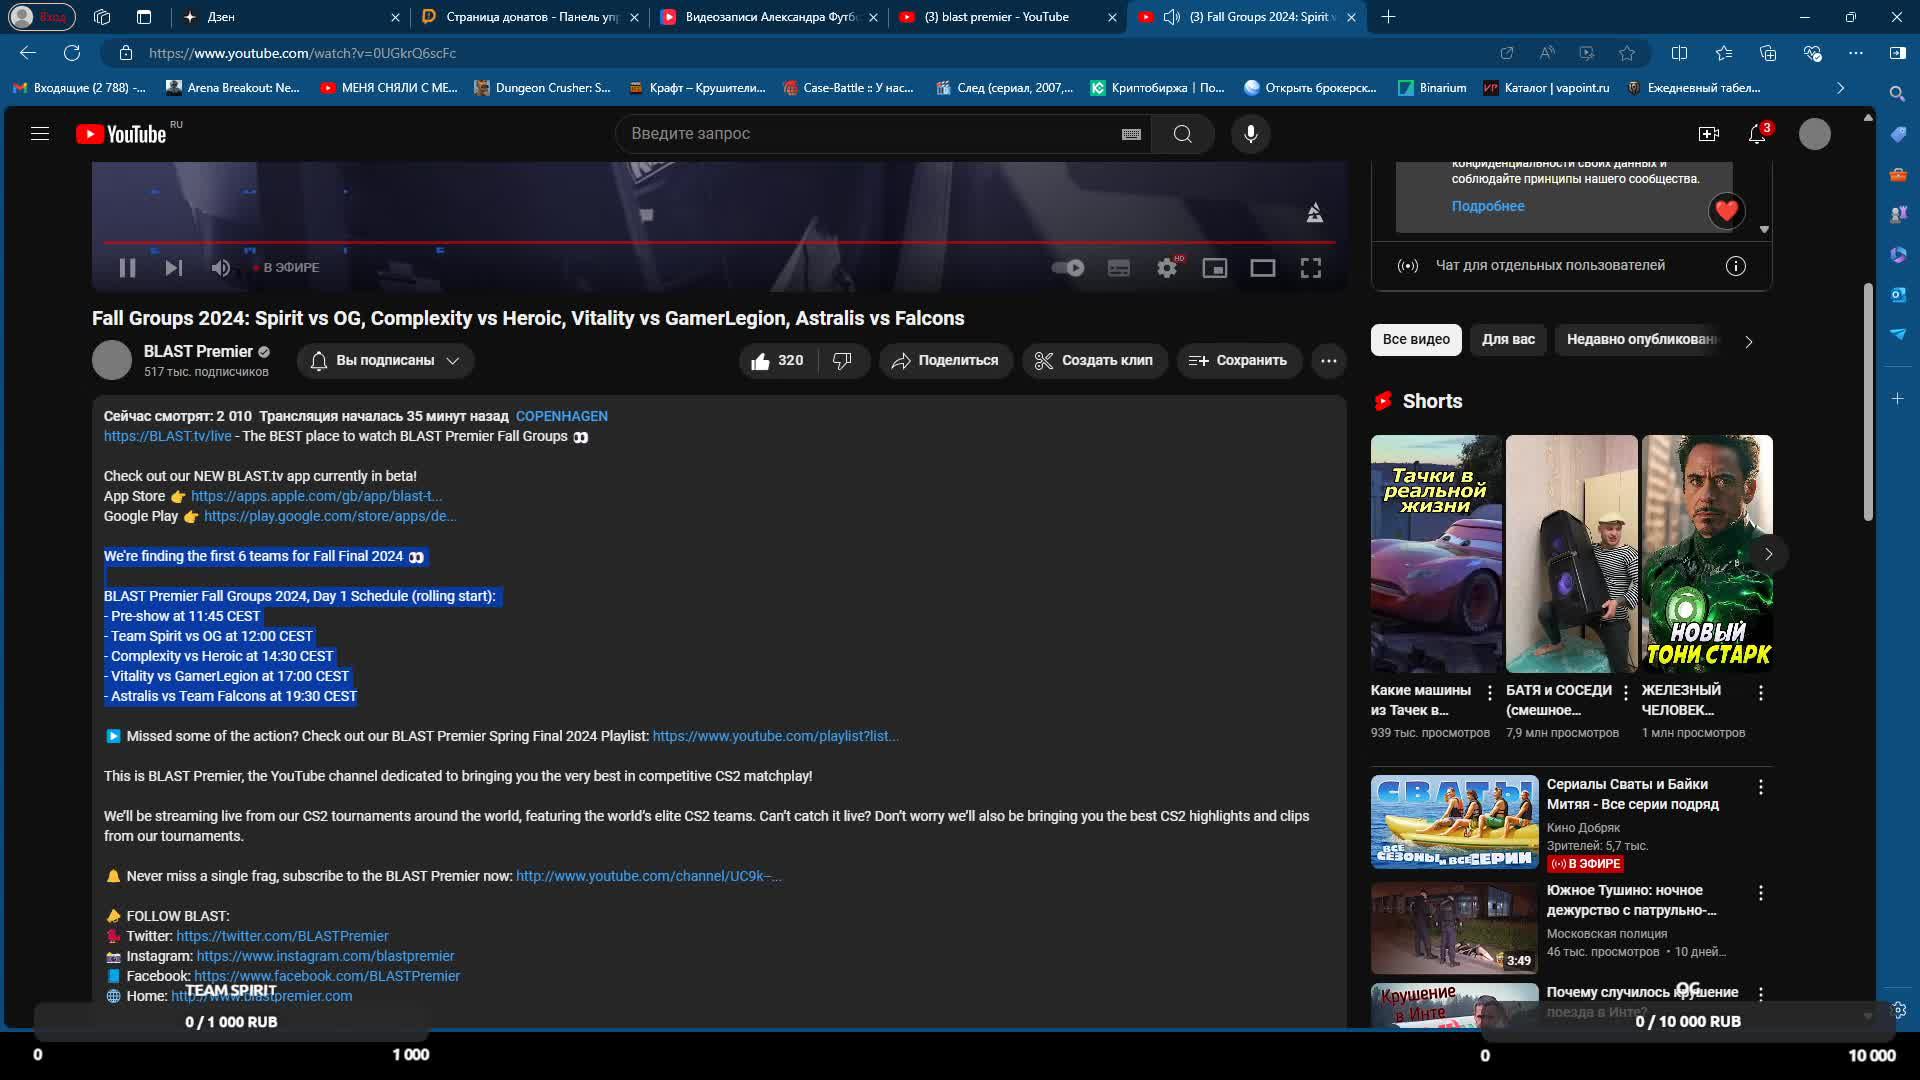The width and height of the screenshot is (1920, 1080).
Task: Open YouTube notifications bell
Action: coord(1756,134)
